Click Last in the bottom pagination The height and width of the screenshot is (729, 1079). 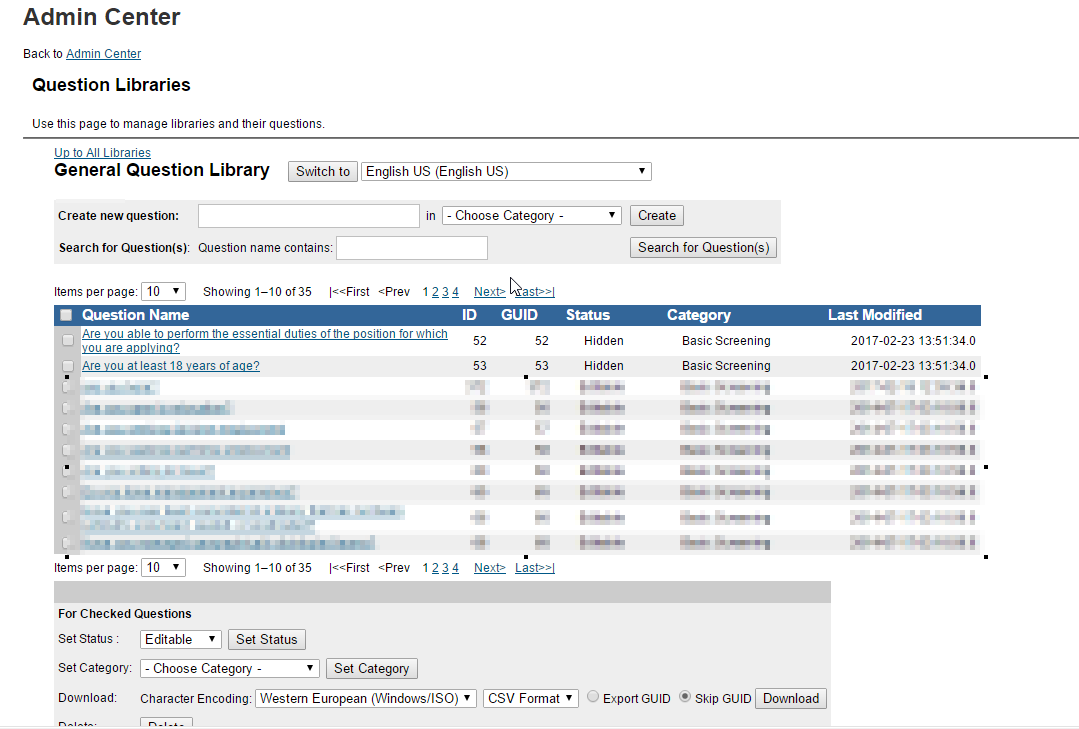[535, 568]
